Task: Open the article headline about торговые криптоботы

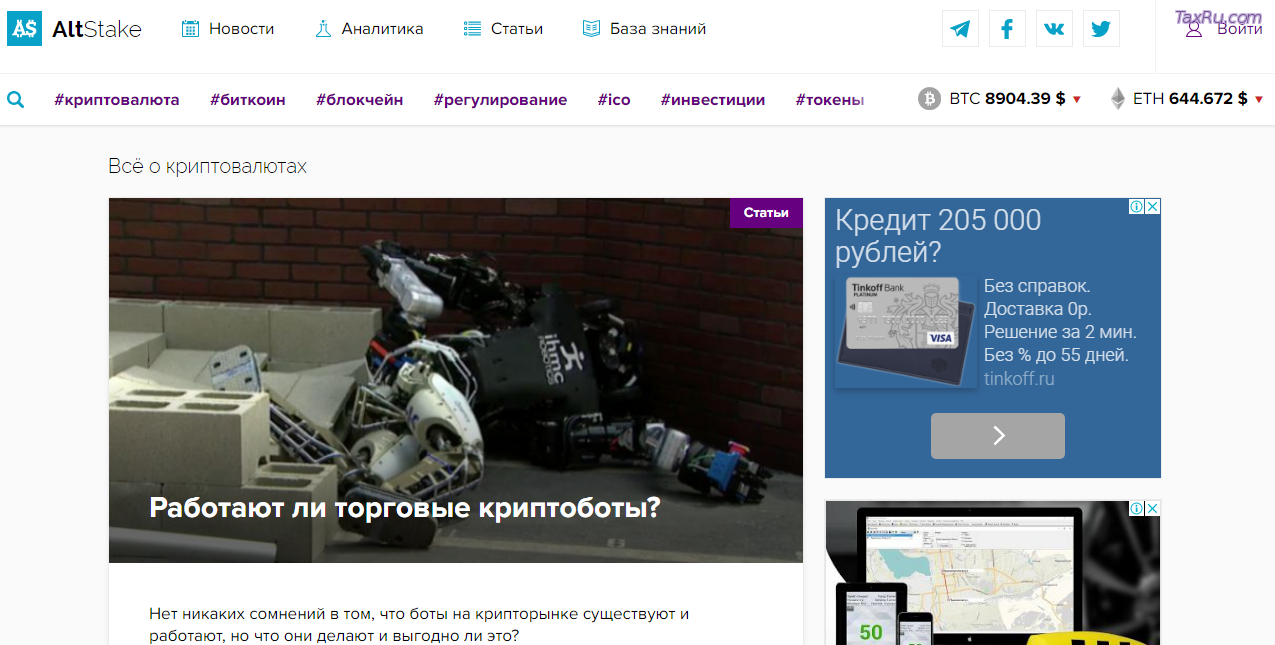Action: tap(403, 507)
